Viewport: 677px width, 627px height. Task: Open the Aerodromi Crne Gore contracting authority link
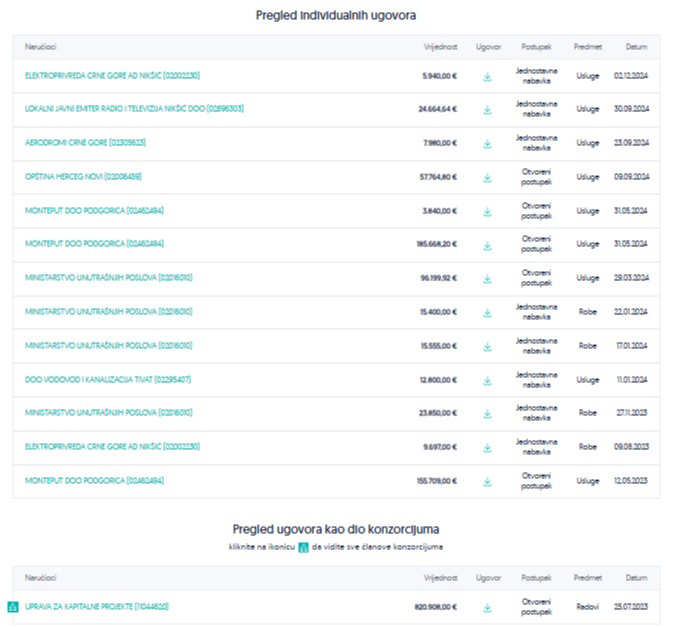pos(83,144)
